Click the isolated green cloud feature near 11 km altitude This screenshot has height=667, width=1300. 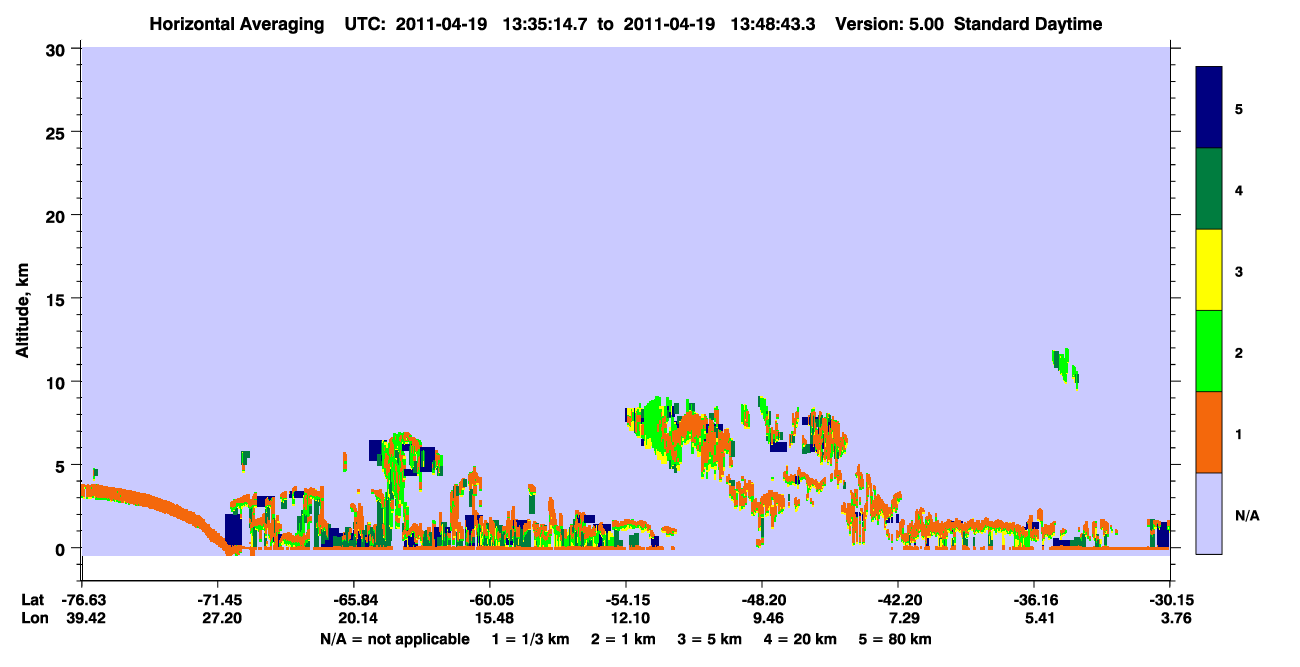(1065, 367)
